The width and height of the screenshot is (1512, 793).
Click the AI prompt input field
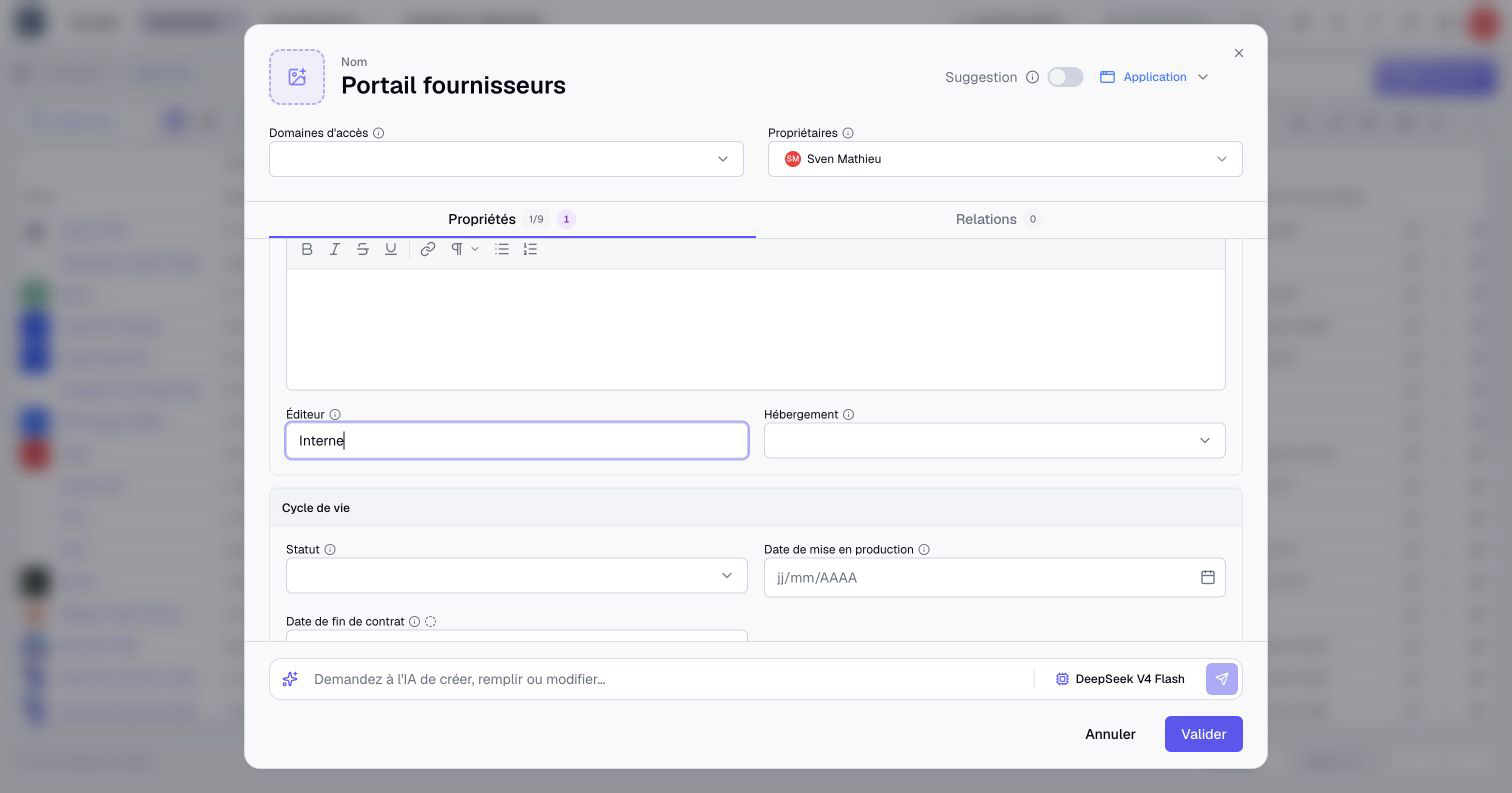pos(670,679)
